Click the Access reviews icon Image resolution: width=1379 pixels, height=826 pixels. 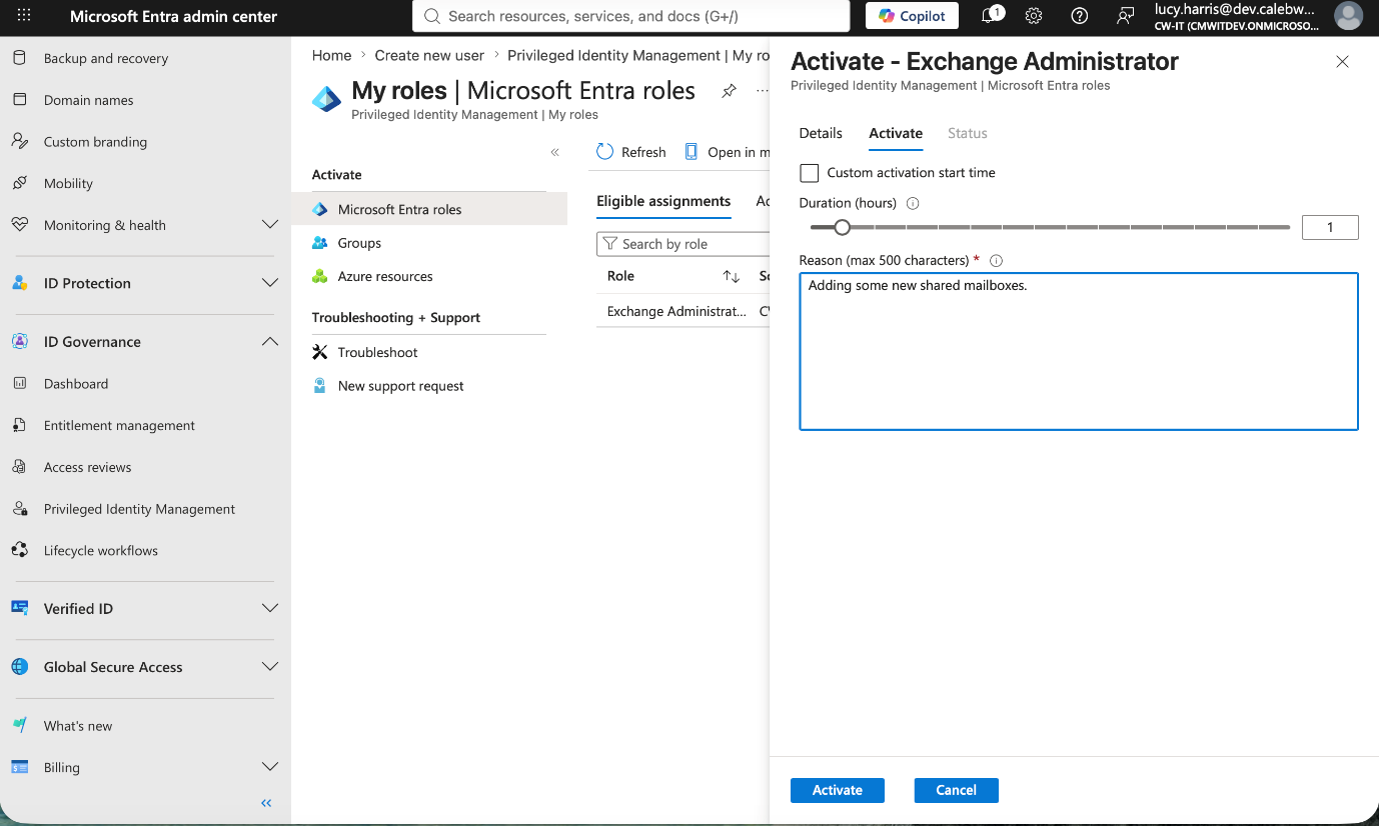point(20,467)
